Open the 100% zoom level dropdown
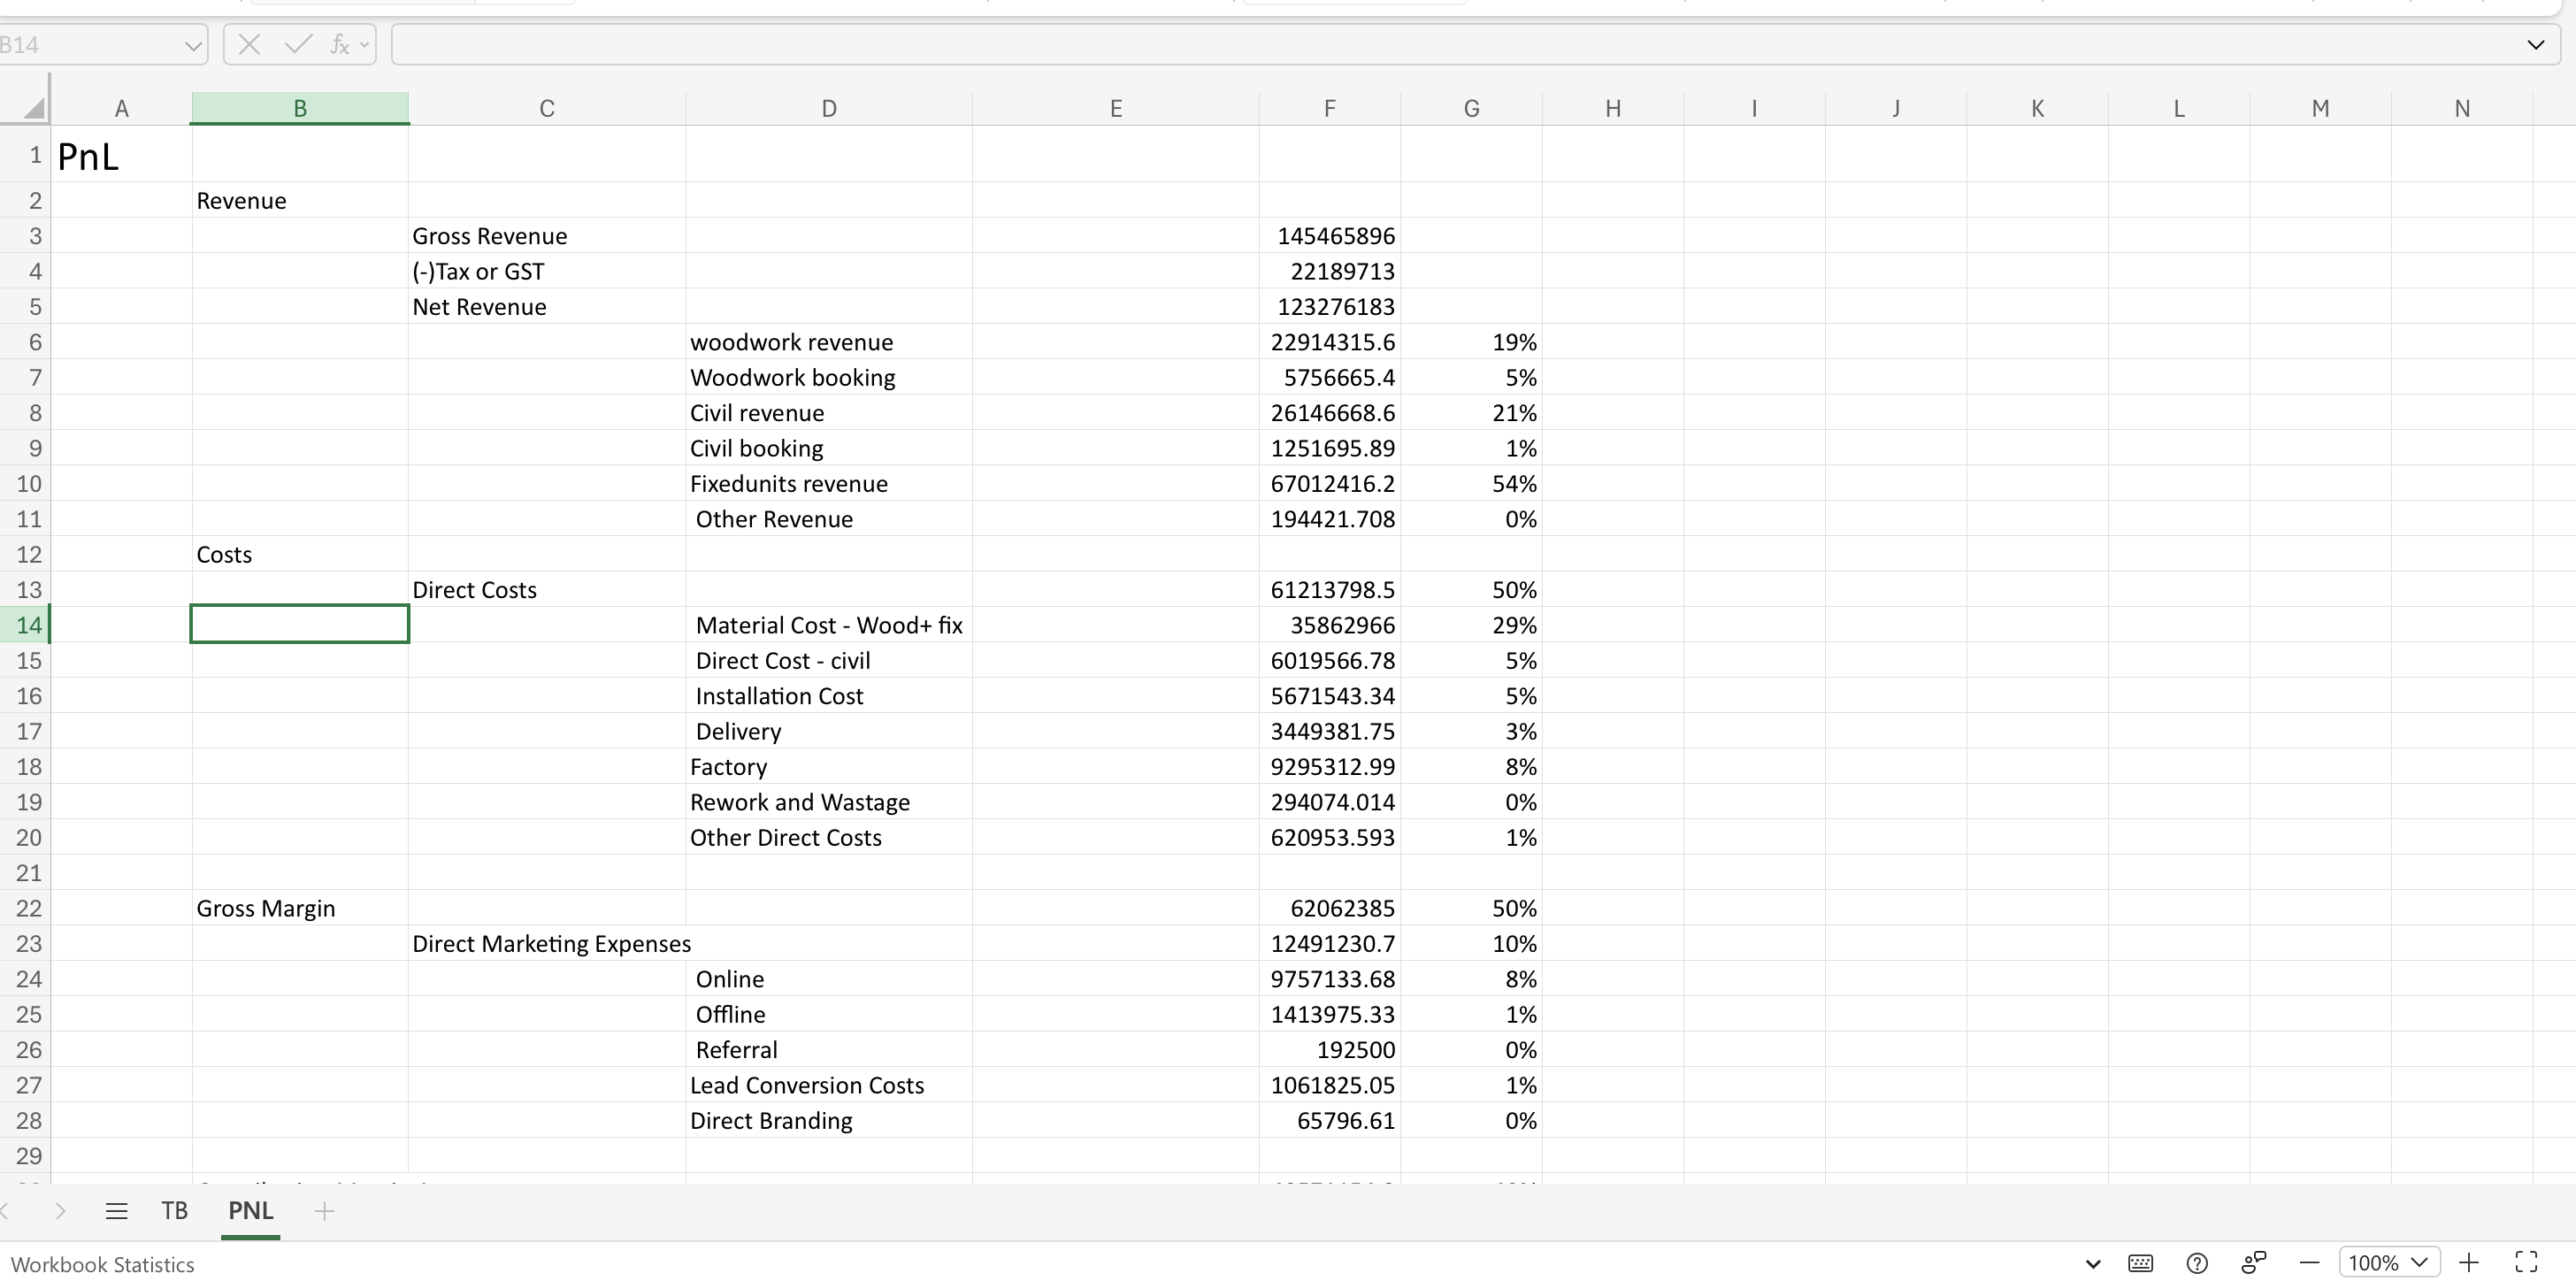2576x1281 pixels. (2389, 1263)
